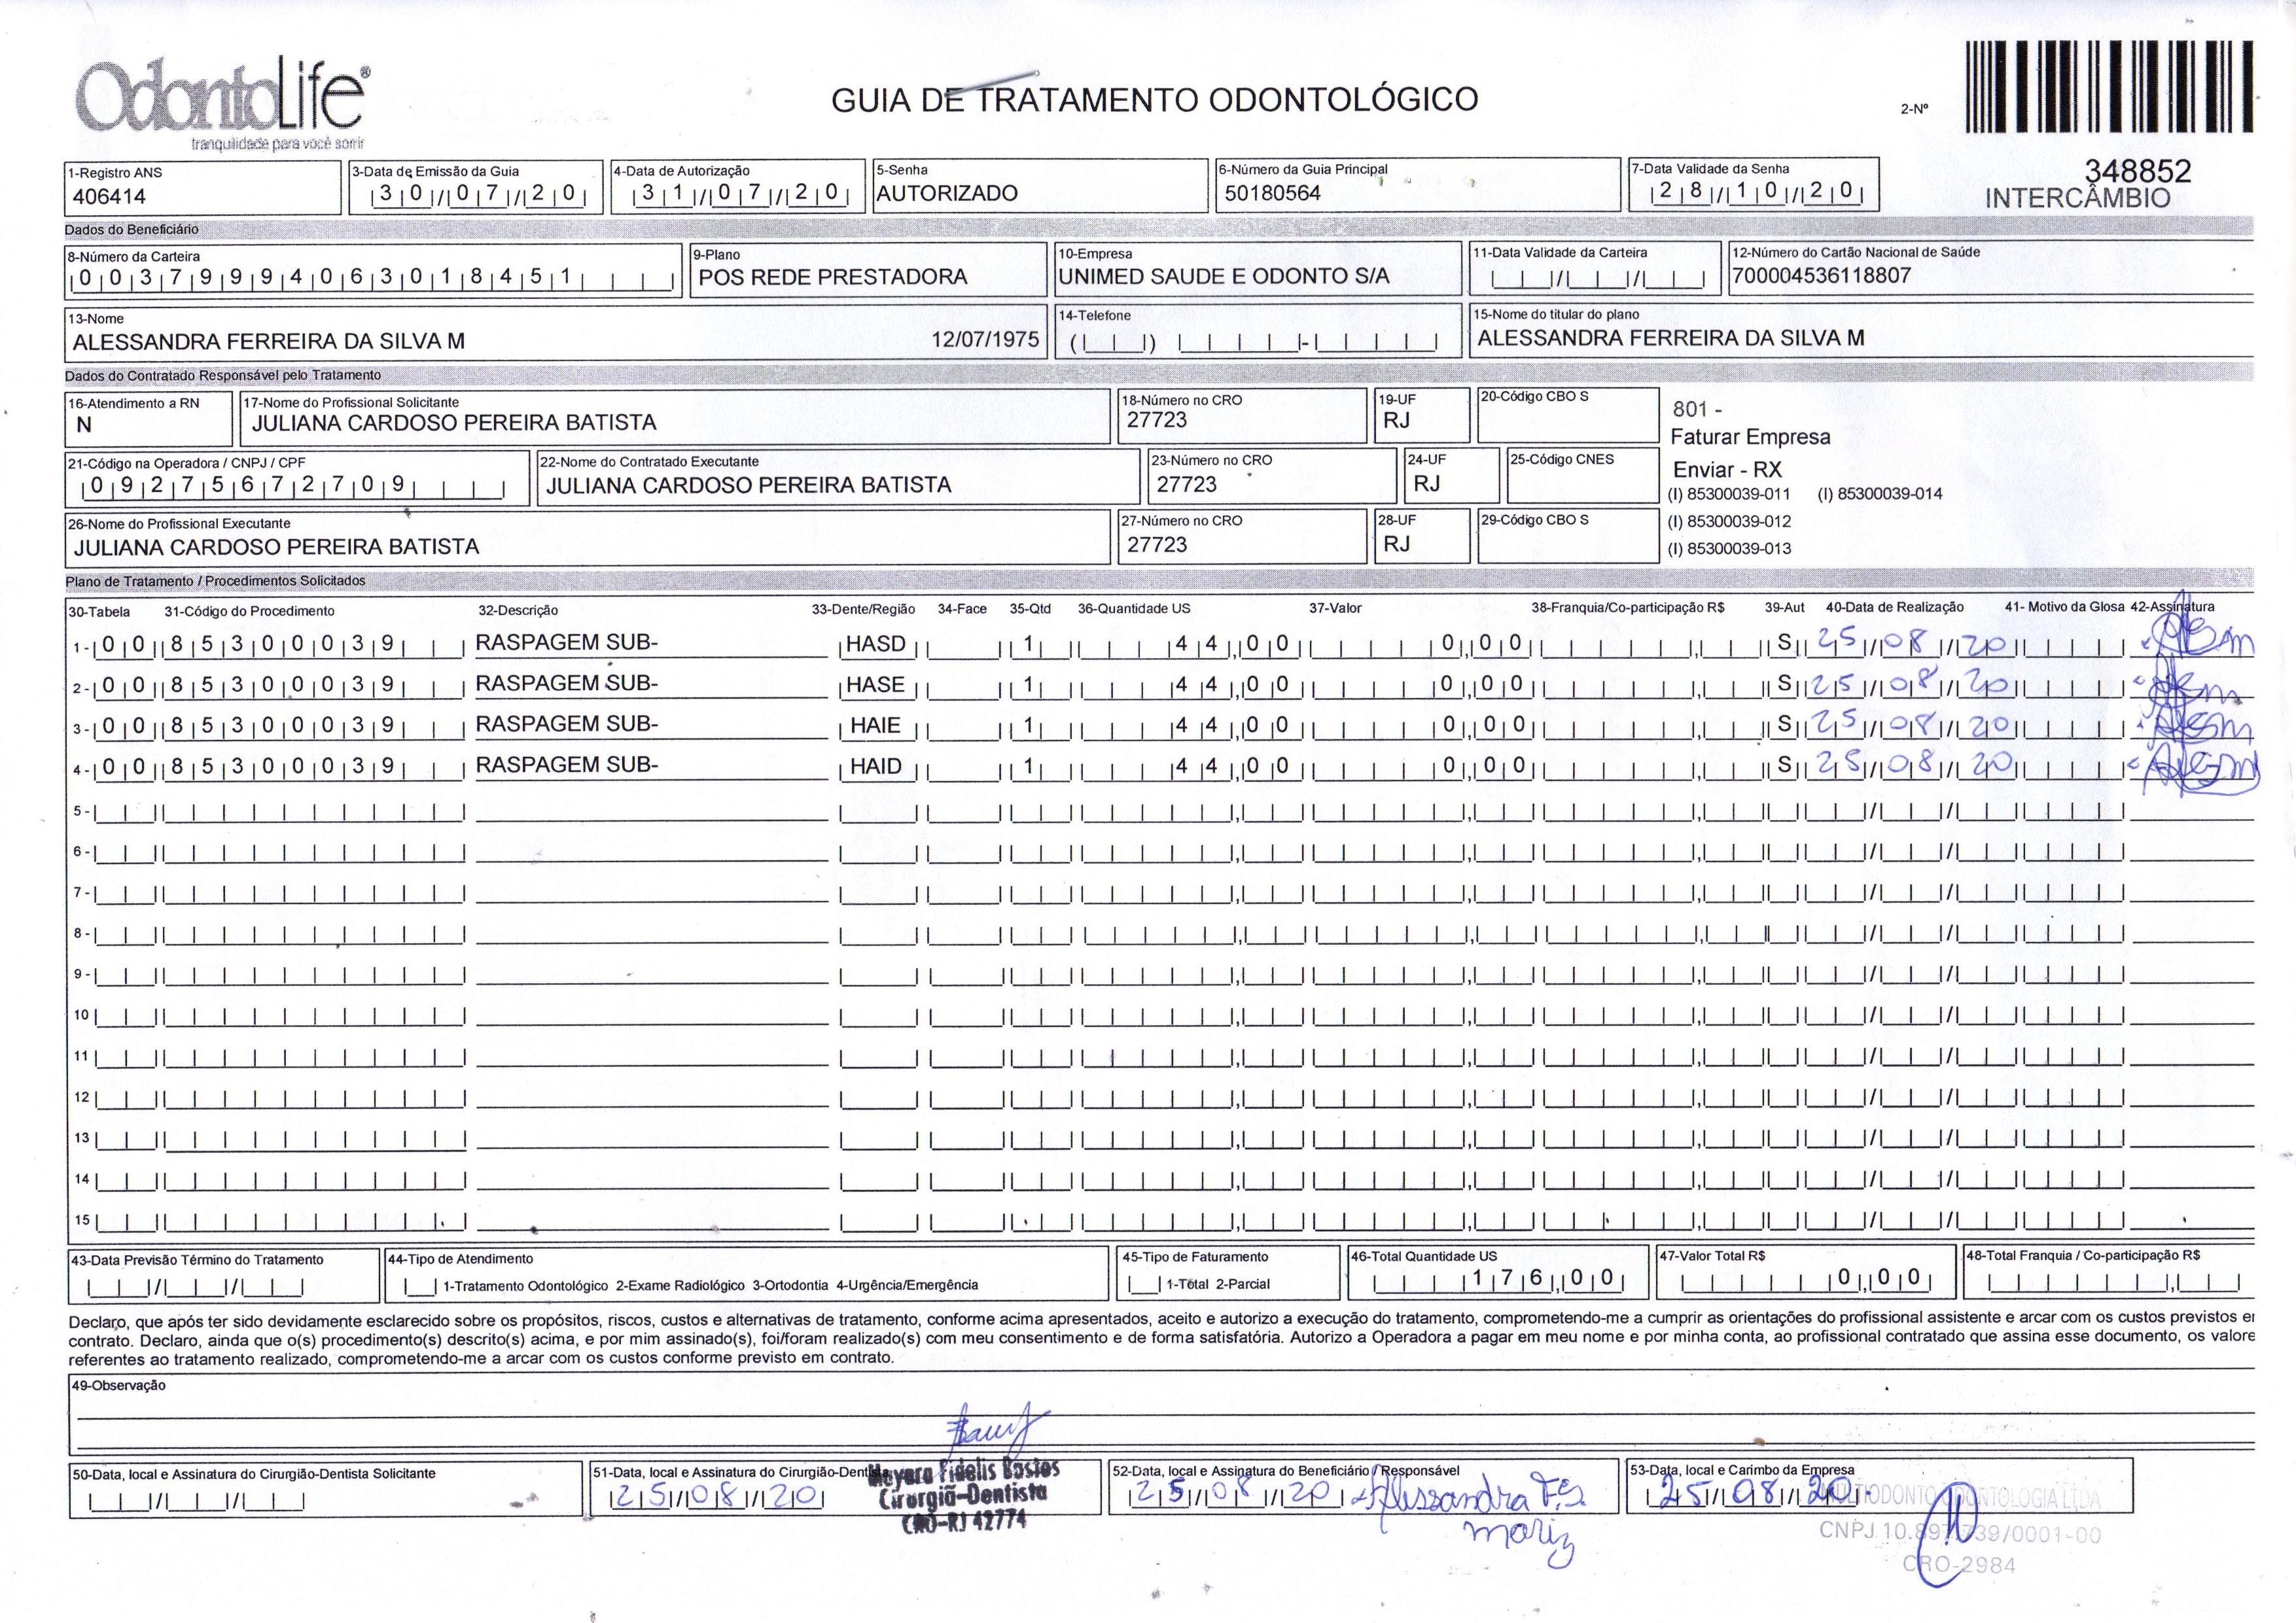This screenshot has height=1623, width=2296.
Task: Click Total Quantidade US value 176,00
Action: pos(1543,1278)
